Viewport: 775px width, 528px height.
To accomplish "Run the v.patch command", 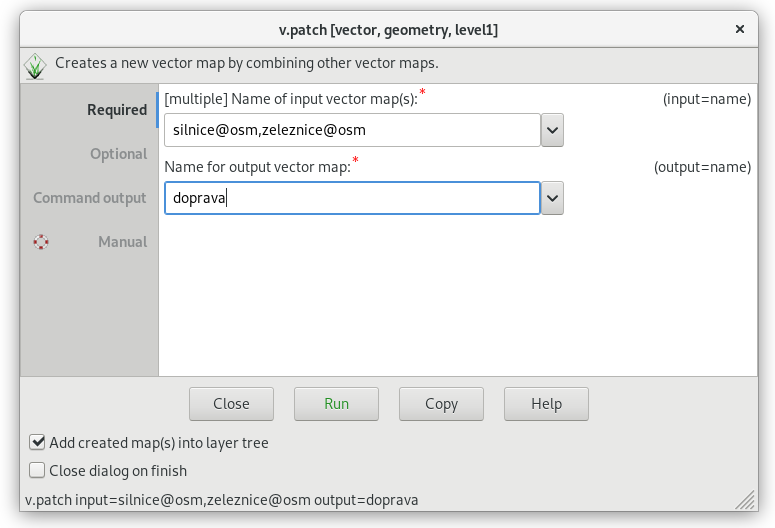I will [336, 404].
